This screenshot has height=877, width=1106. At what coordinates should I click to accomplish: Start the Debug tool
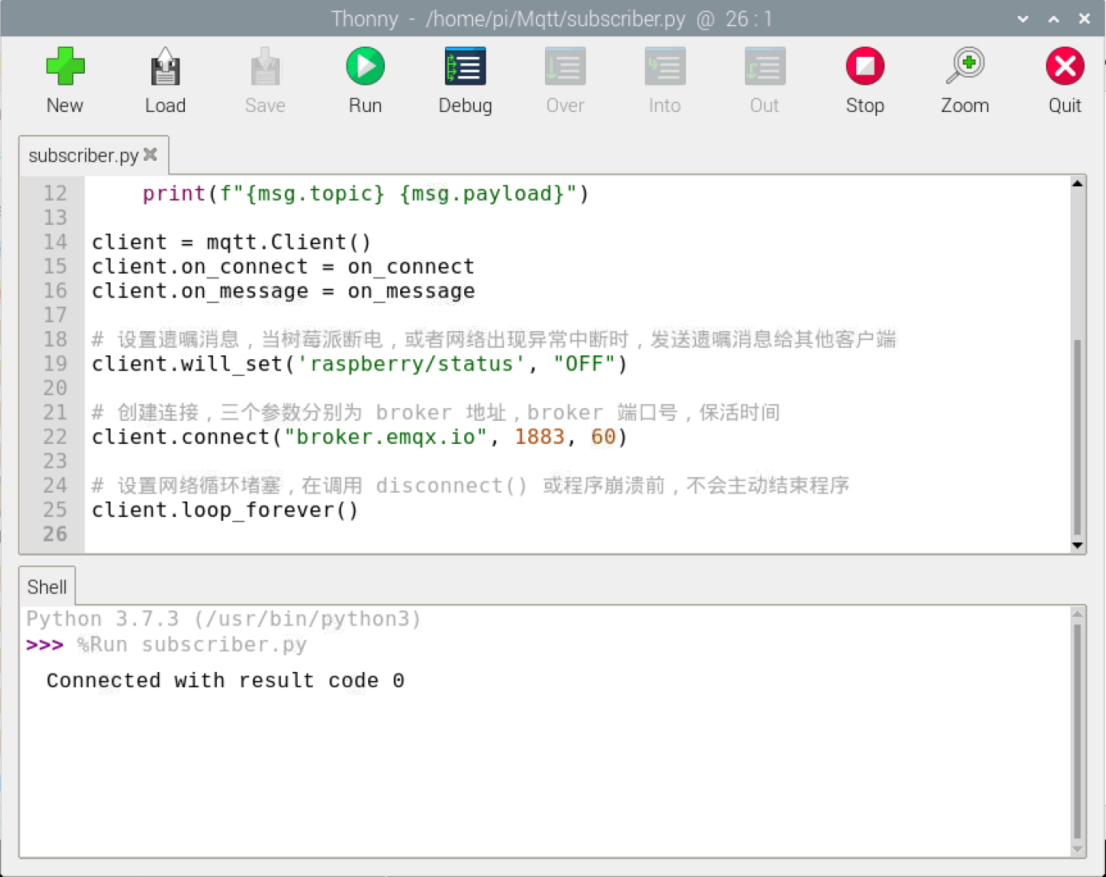tap(466, 80)
